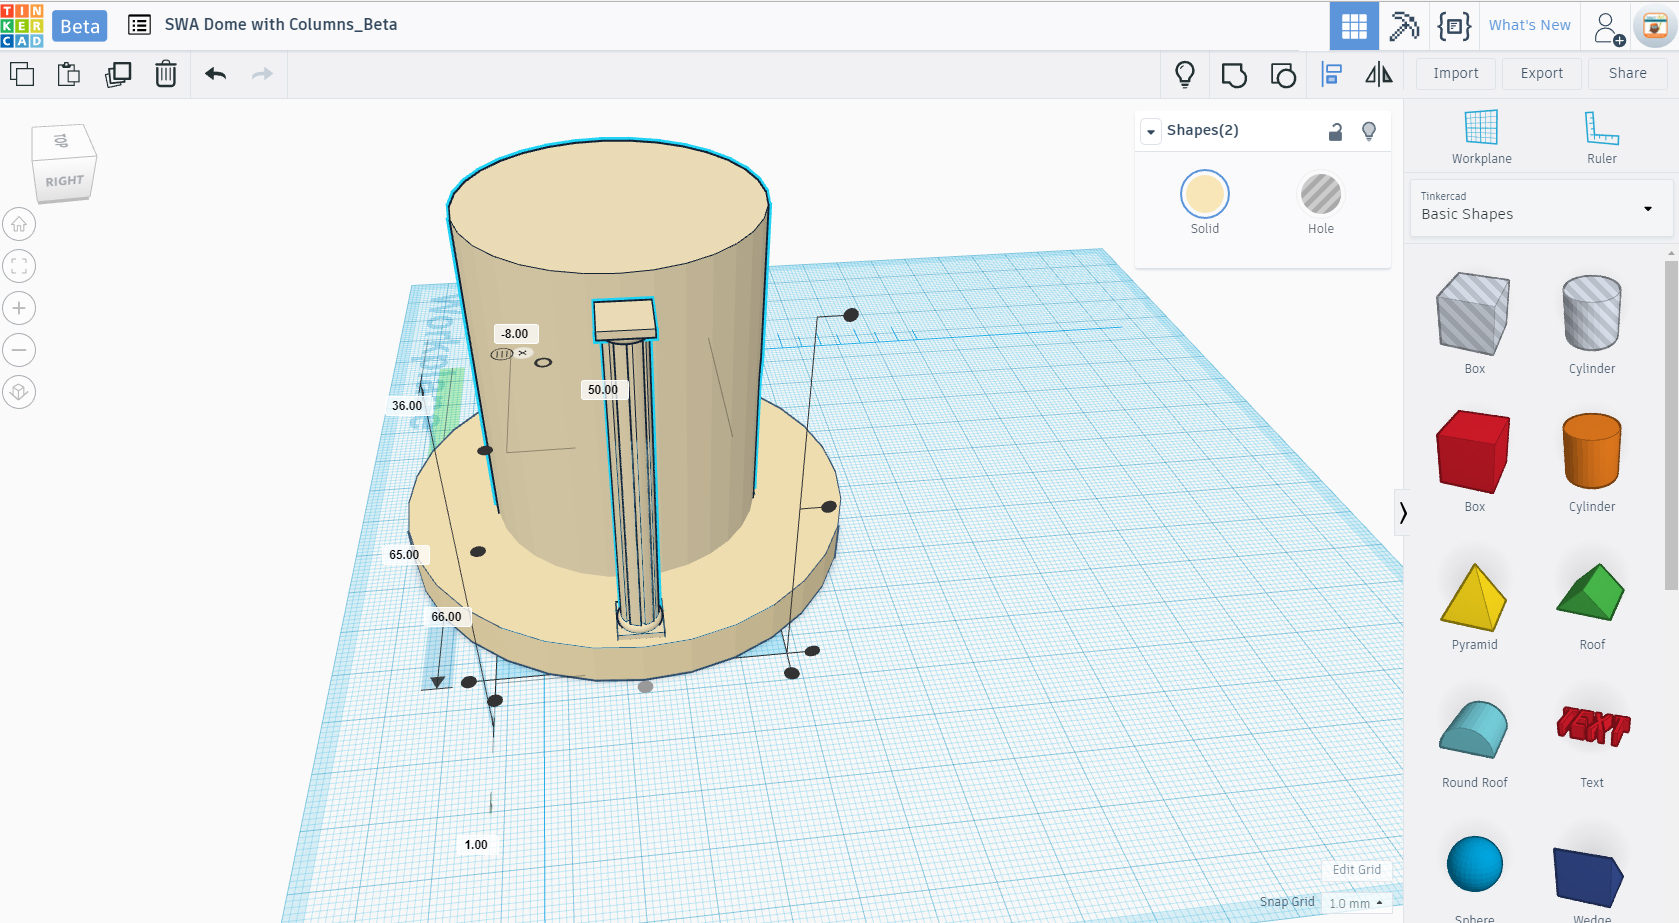Open the design list icon
This screenshot has width=1679, height=923.
(140, 25)
